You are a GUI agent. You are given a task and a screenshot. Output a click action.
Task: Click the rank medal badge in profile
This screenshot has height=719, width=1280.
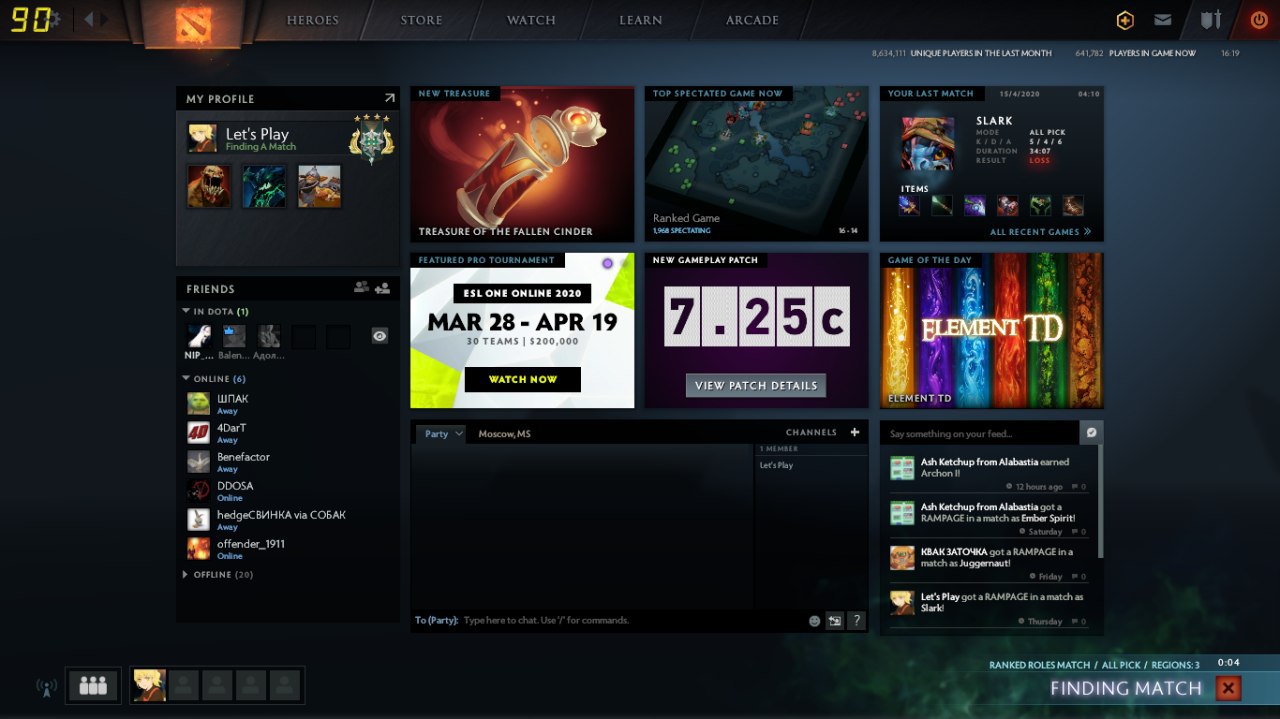click(371, 139)
